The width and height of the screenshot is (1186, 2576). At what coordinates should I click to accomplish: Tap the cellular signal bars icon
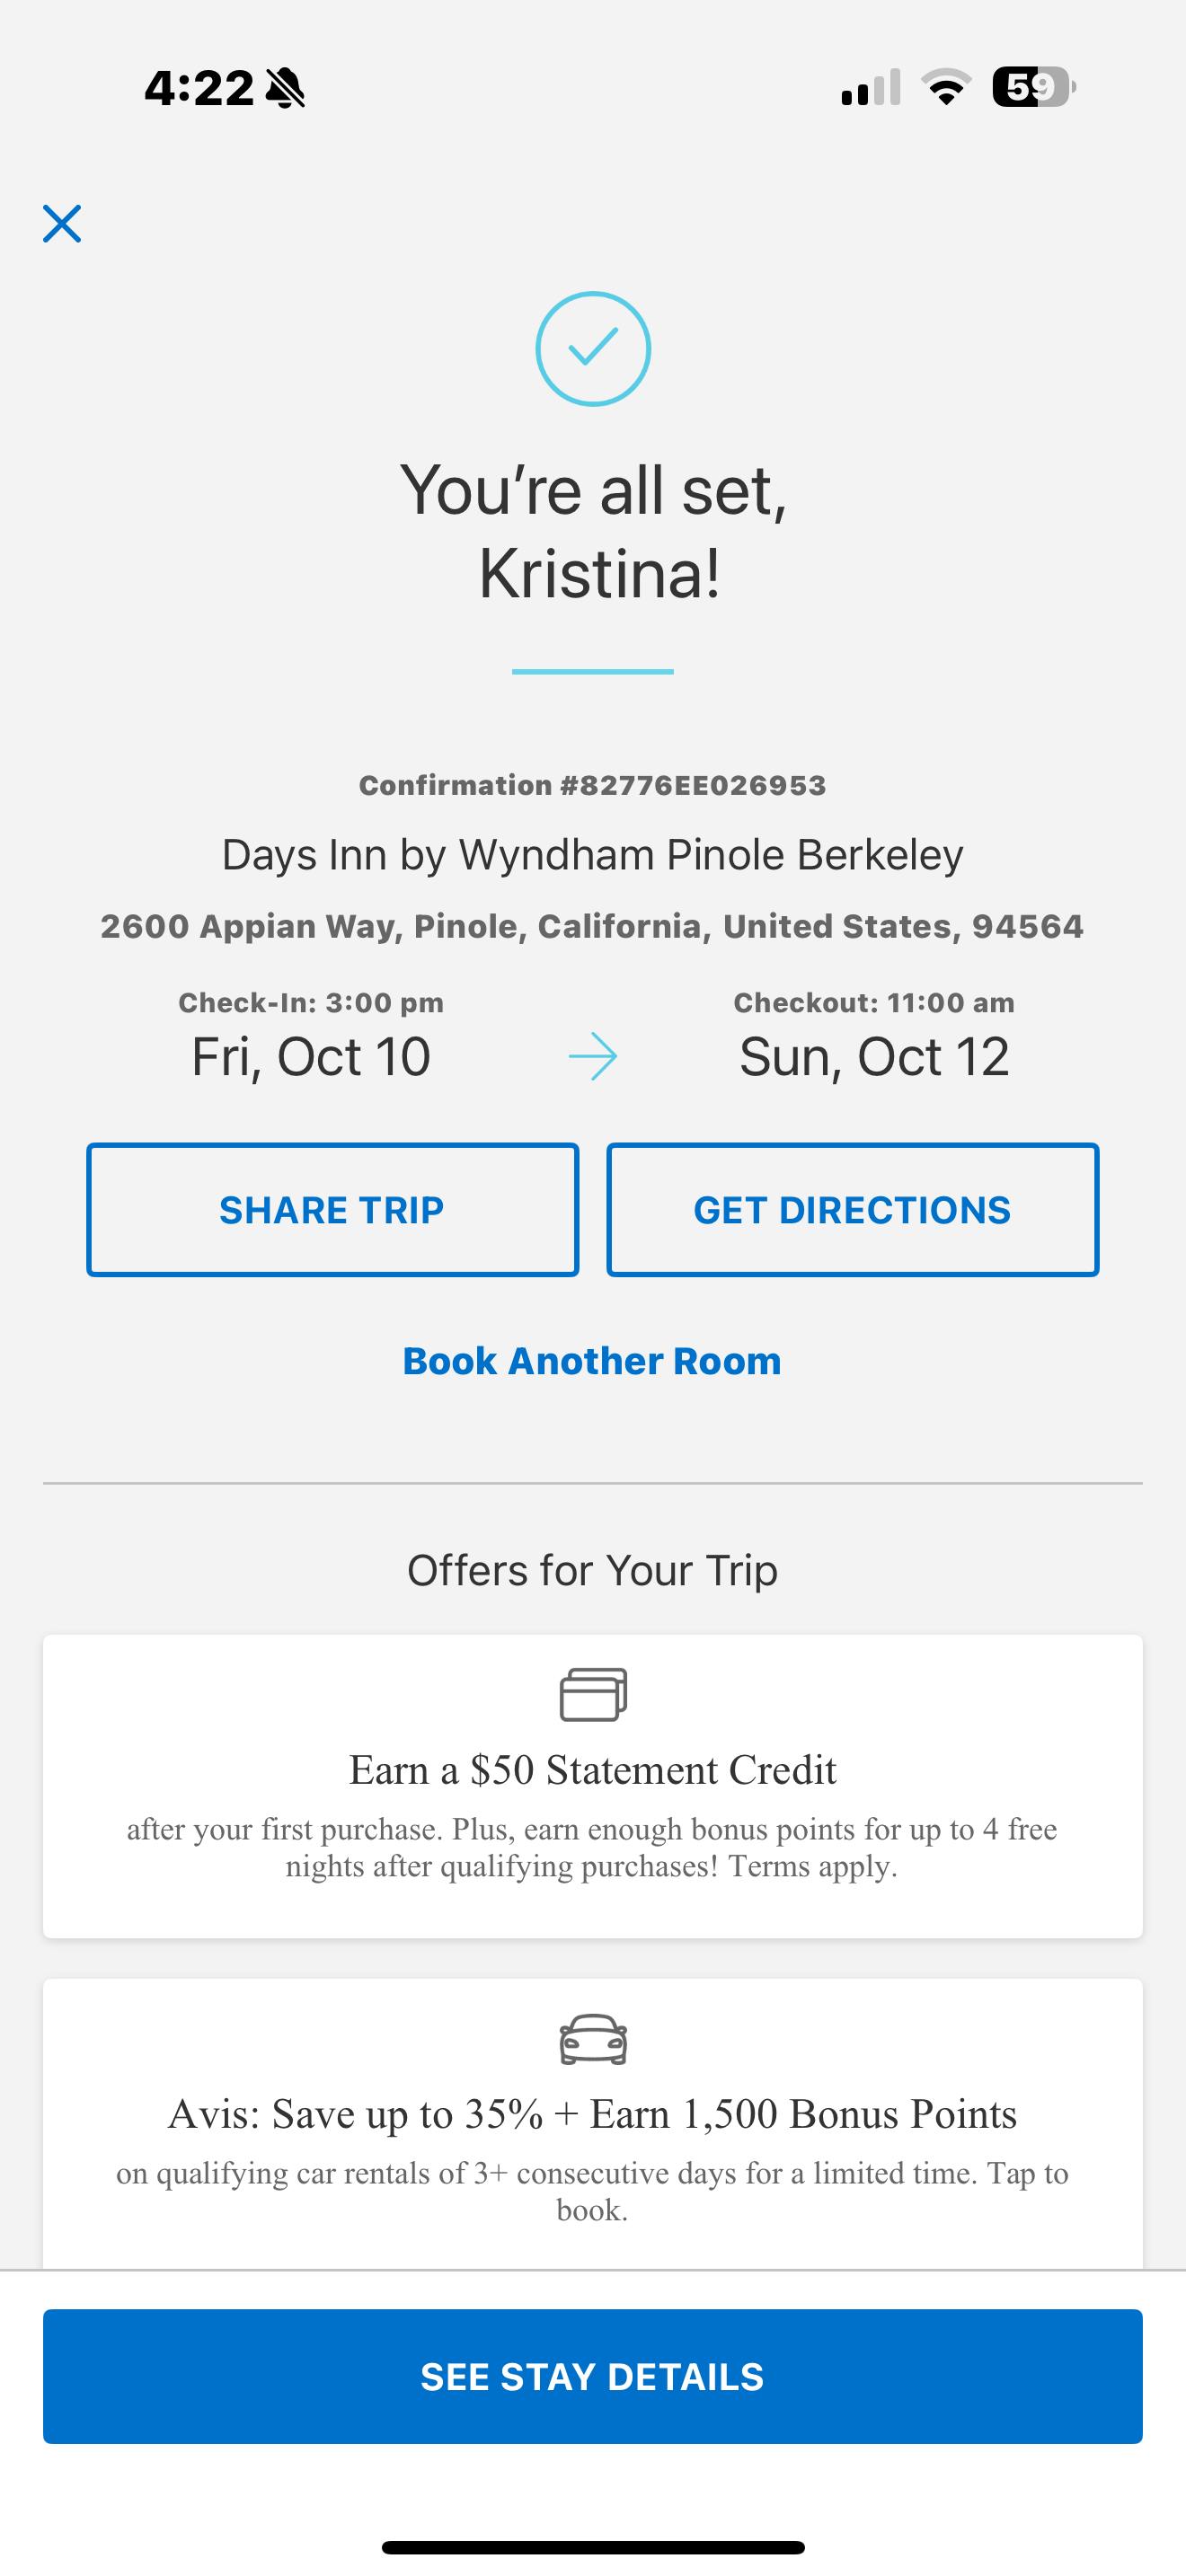tap(870, 88)
